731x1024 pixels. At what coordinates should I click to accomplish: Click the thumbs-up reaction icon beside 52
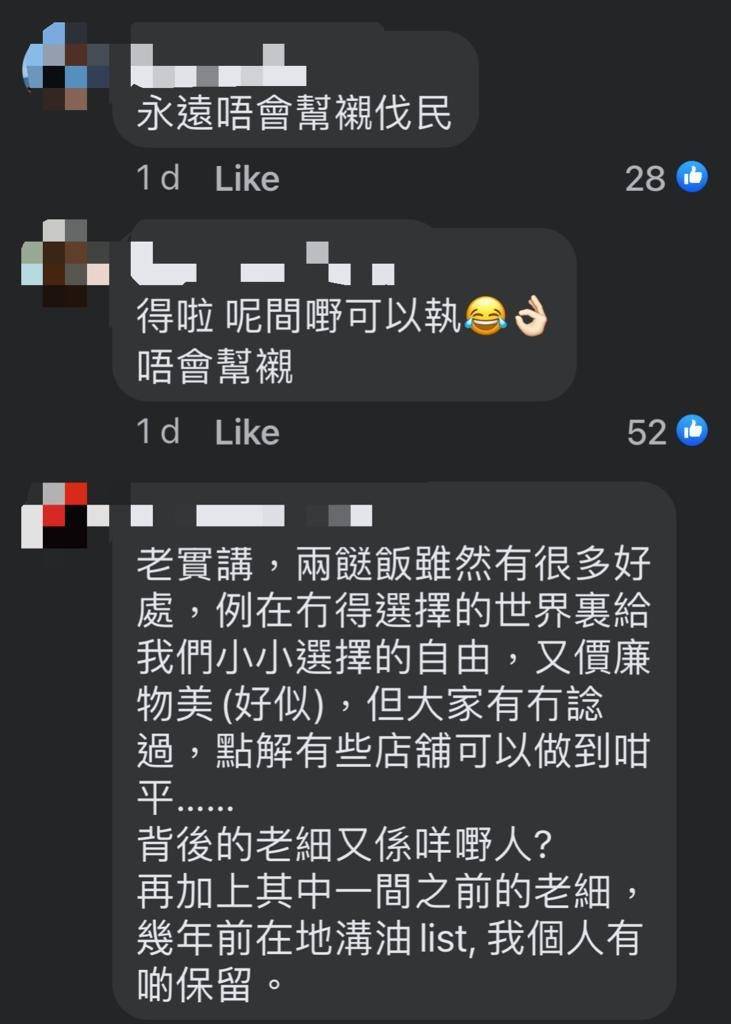coord(692,430)
